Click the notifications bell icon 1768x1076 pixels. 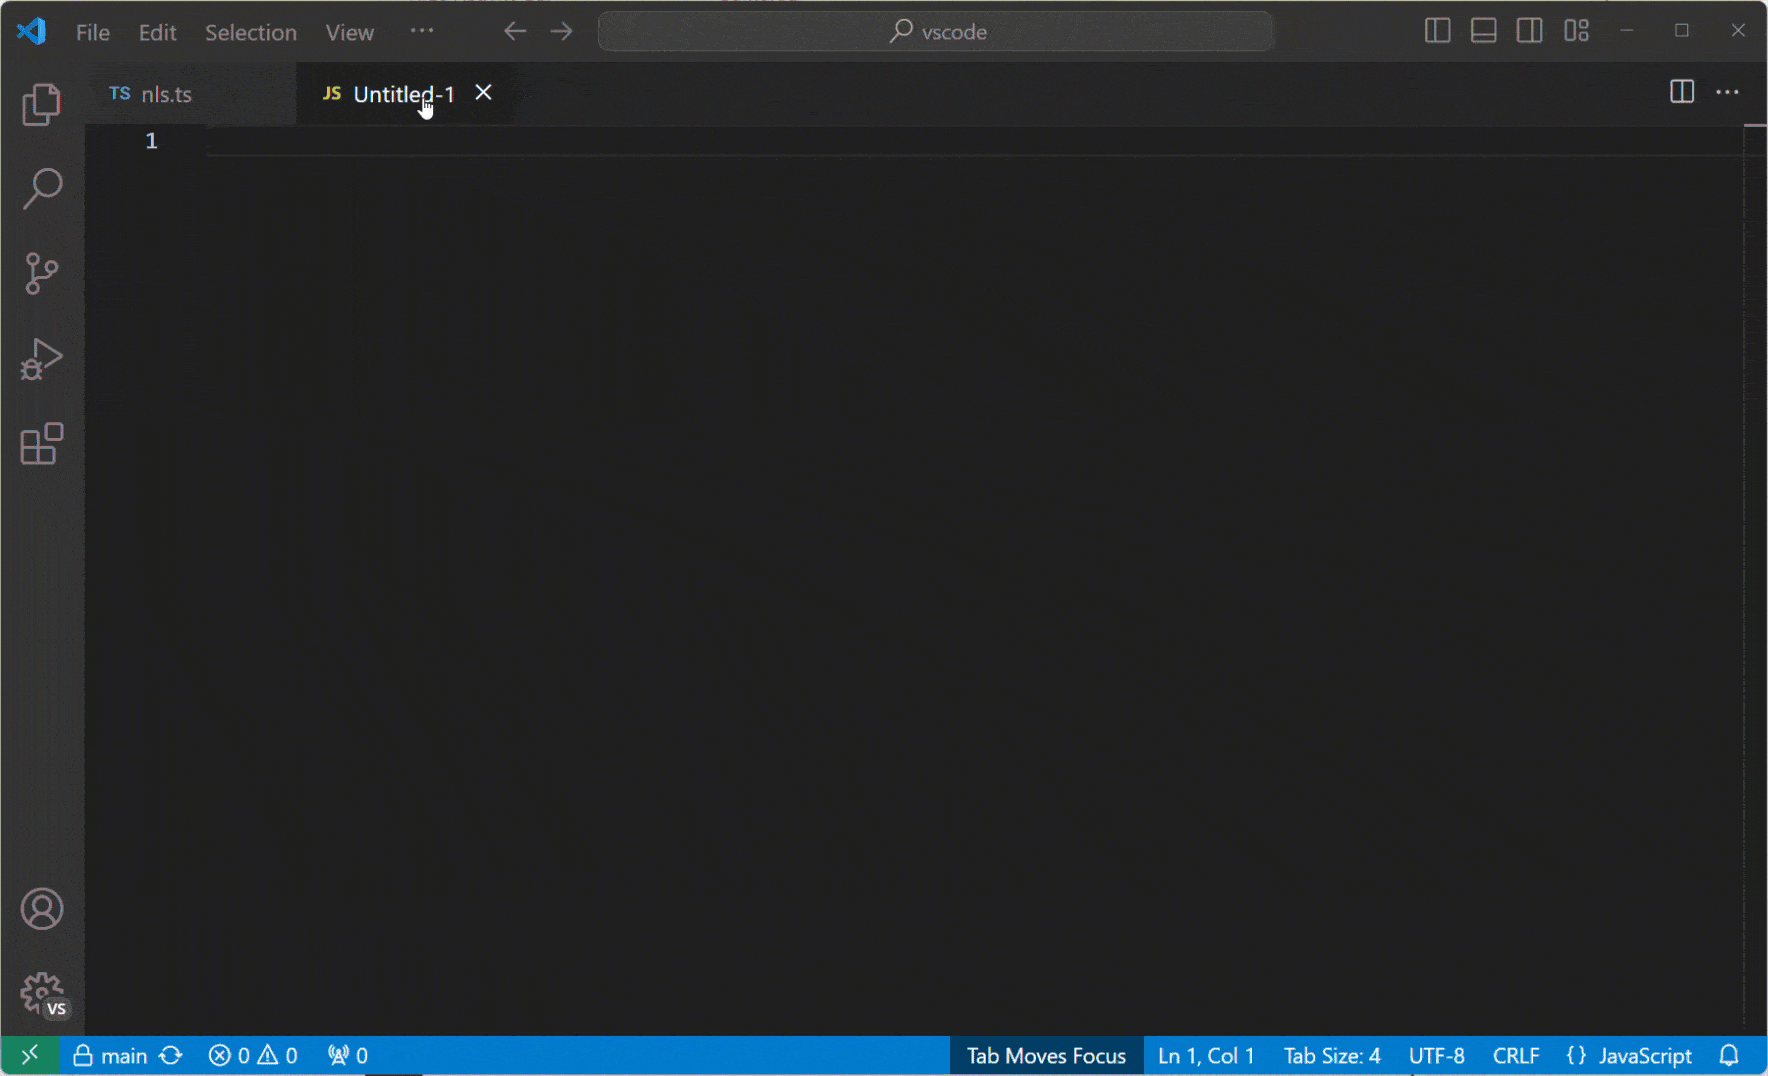point(1729,1054)
